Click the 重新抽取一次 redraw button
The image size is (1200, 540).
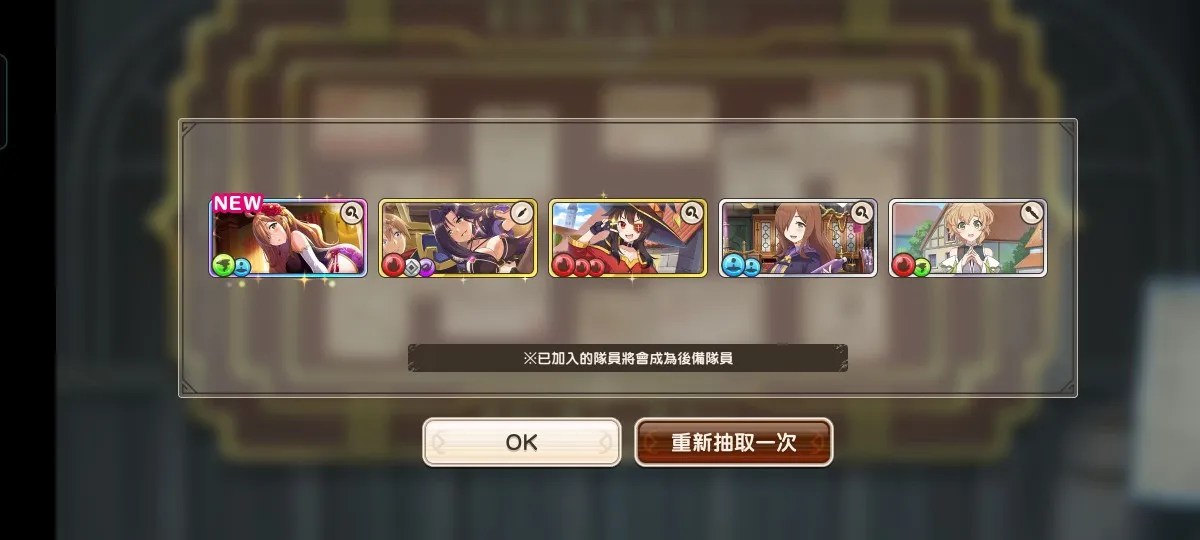[x=734, y=442]
